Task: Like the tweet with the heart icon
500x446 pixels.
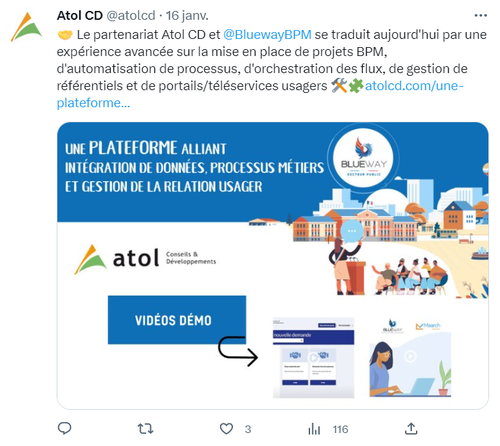Action: tap(226, 429)
